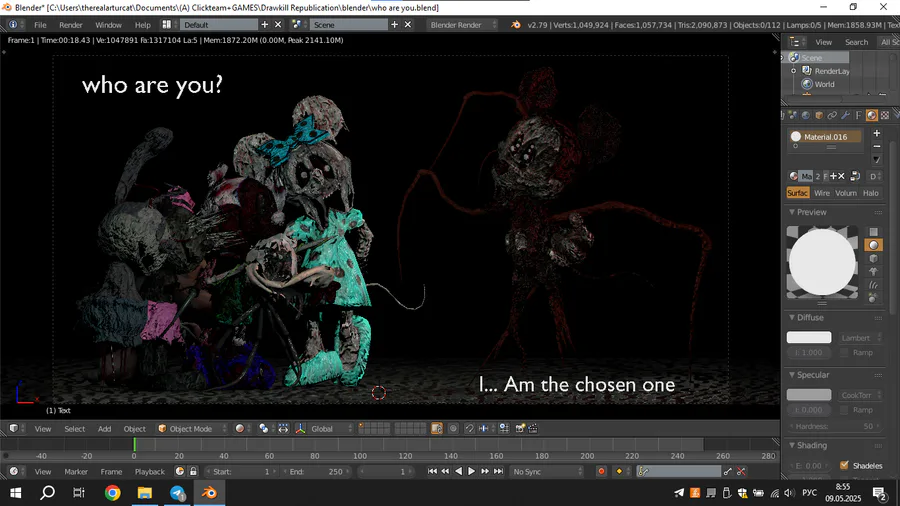Toggle the node material button in datablock row
Viewport: 900px width, 506px height.
(855, 176)
